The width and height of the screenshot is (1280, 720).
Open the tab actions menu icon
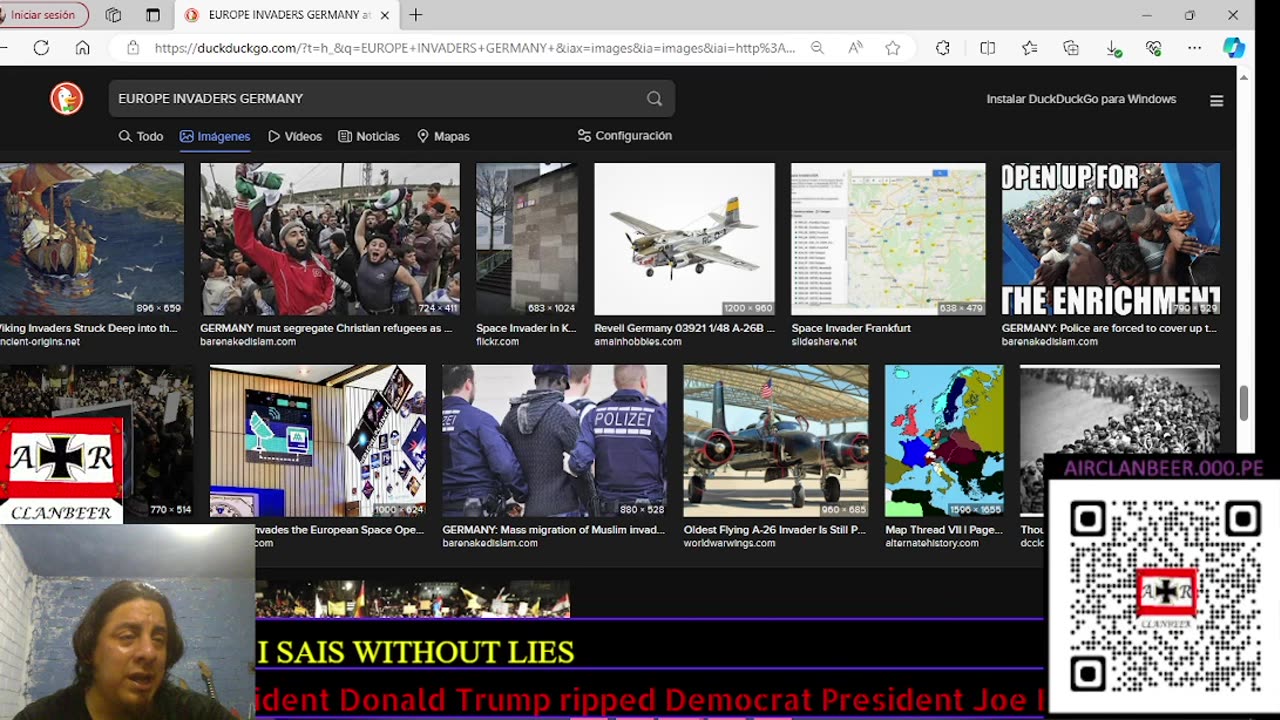click(152, 15)
